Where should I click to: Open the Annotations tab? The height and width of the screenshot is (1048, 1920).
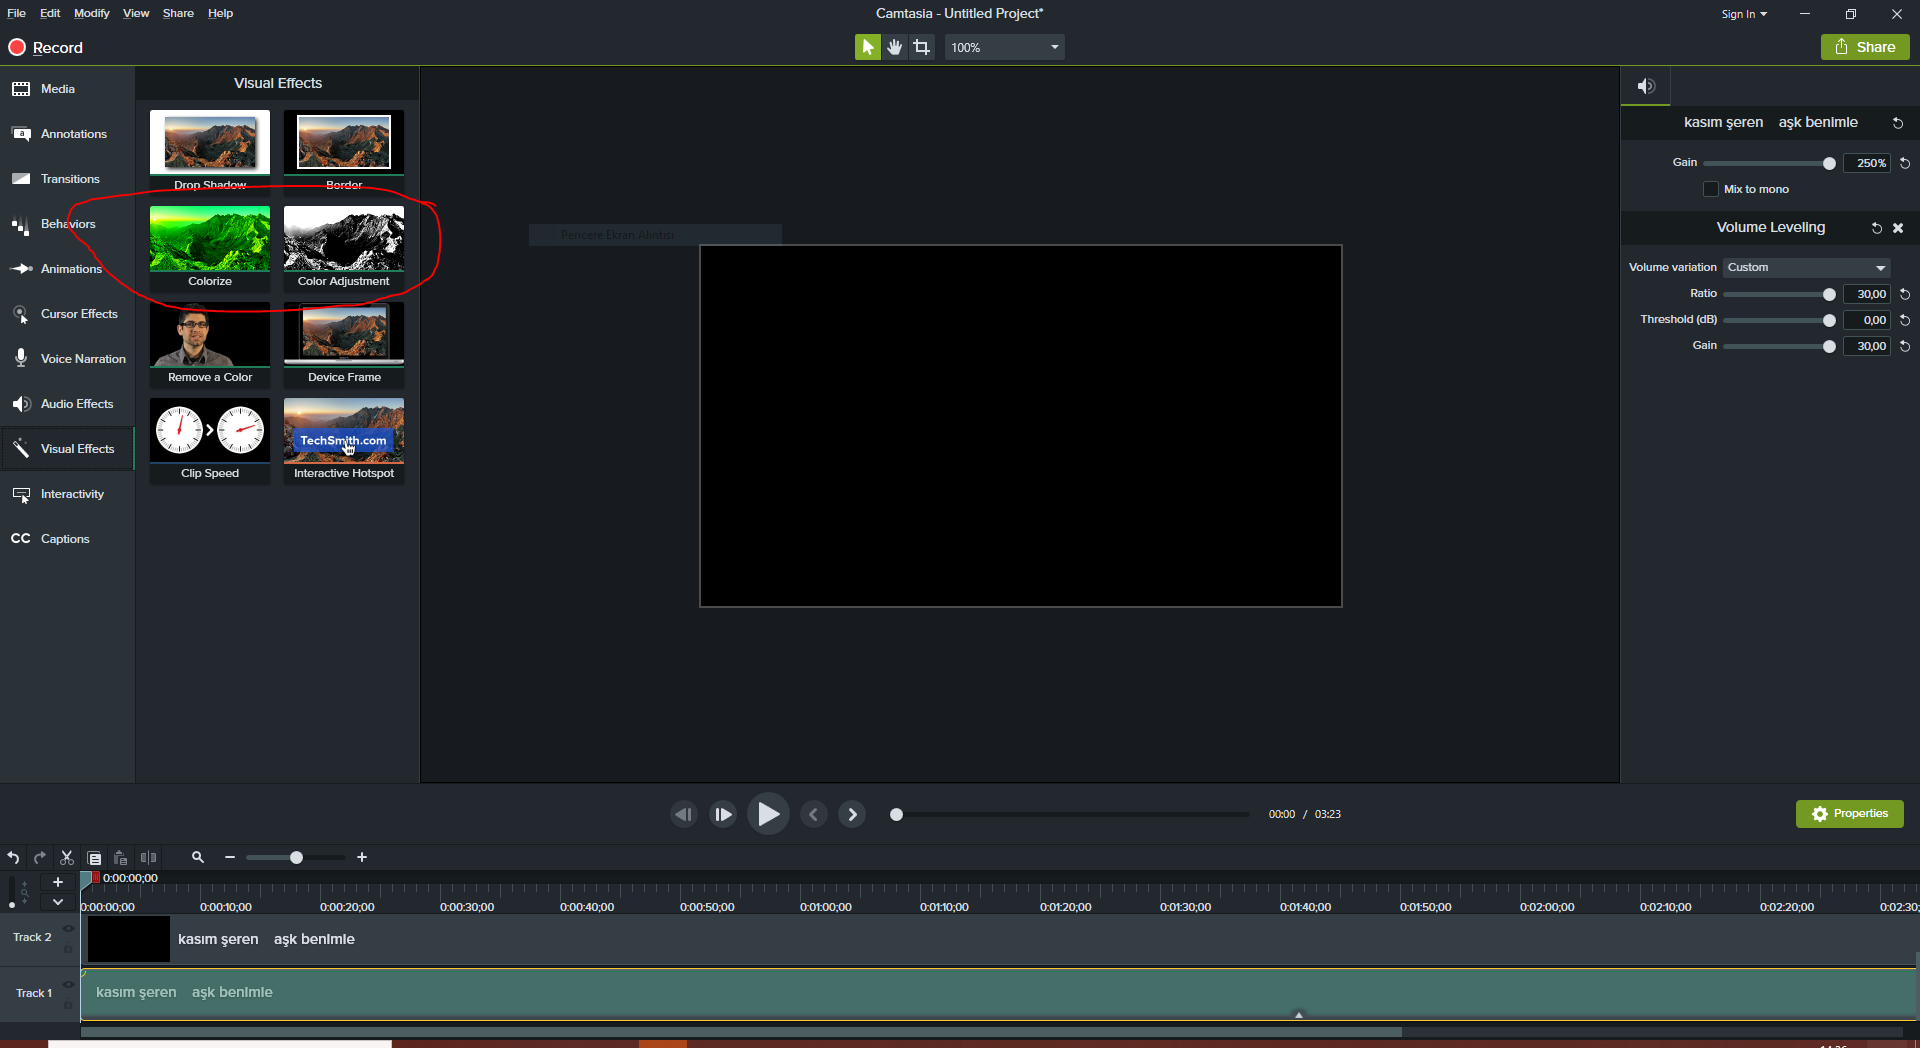pos(67,134)
